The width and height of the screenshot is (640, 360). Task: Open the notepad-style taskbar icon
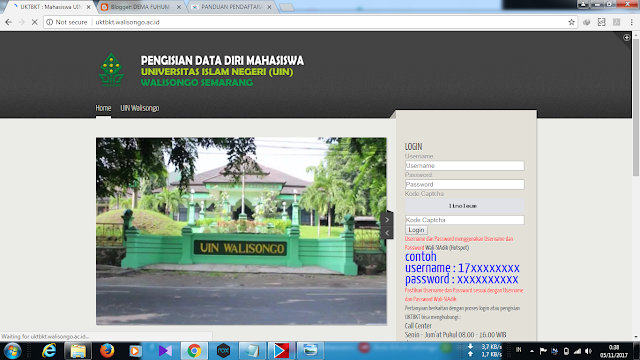click(252, 351)
